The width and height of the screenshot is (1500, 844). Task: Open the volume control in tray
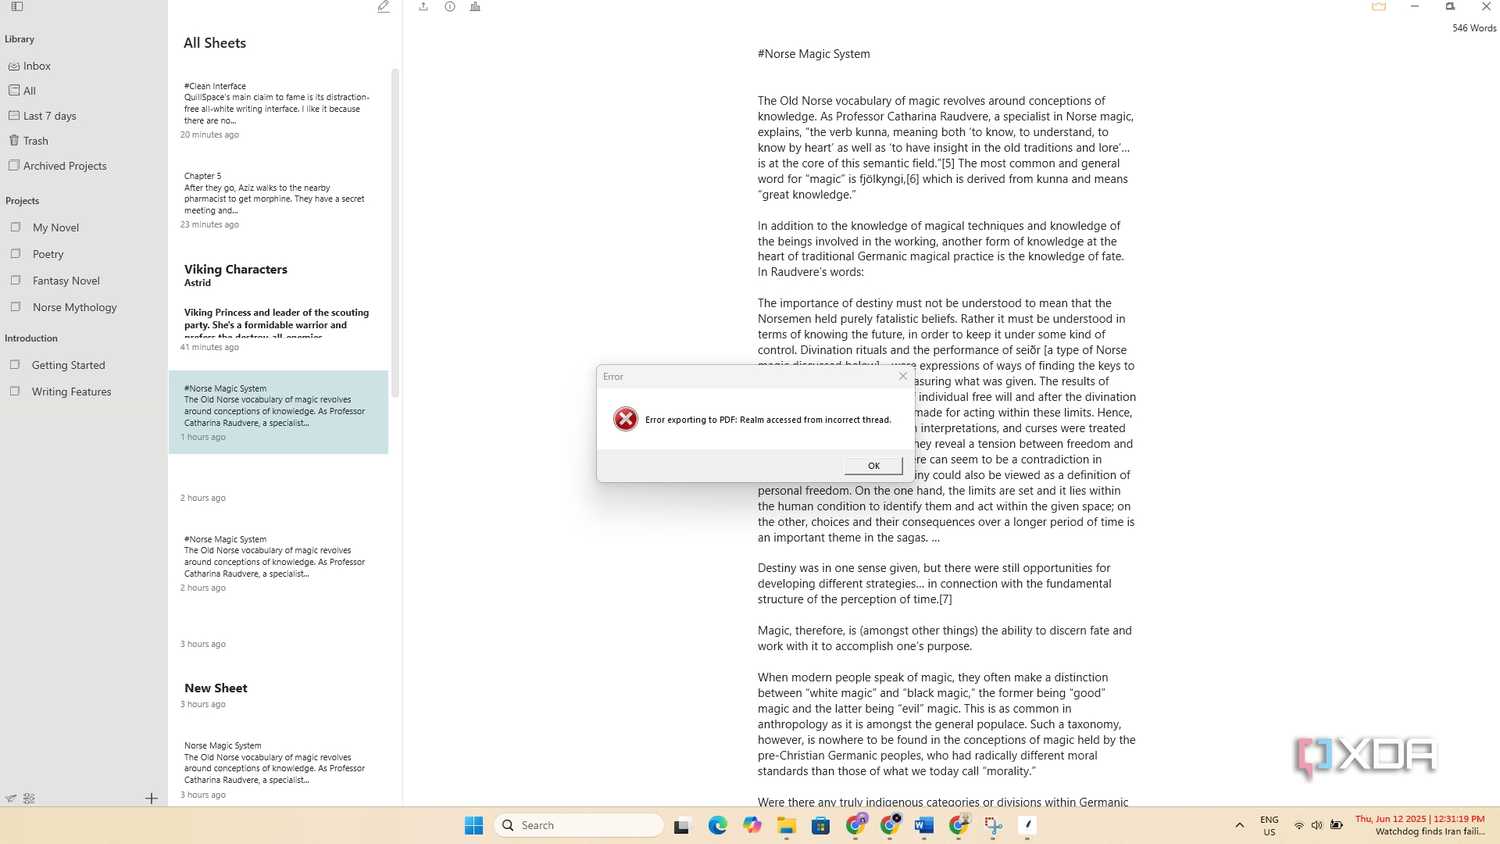coord(1317,825)
